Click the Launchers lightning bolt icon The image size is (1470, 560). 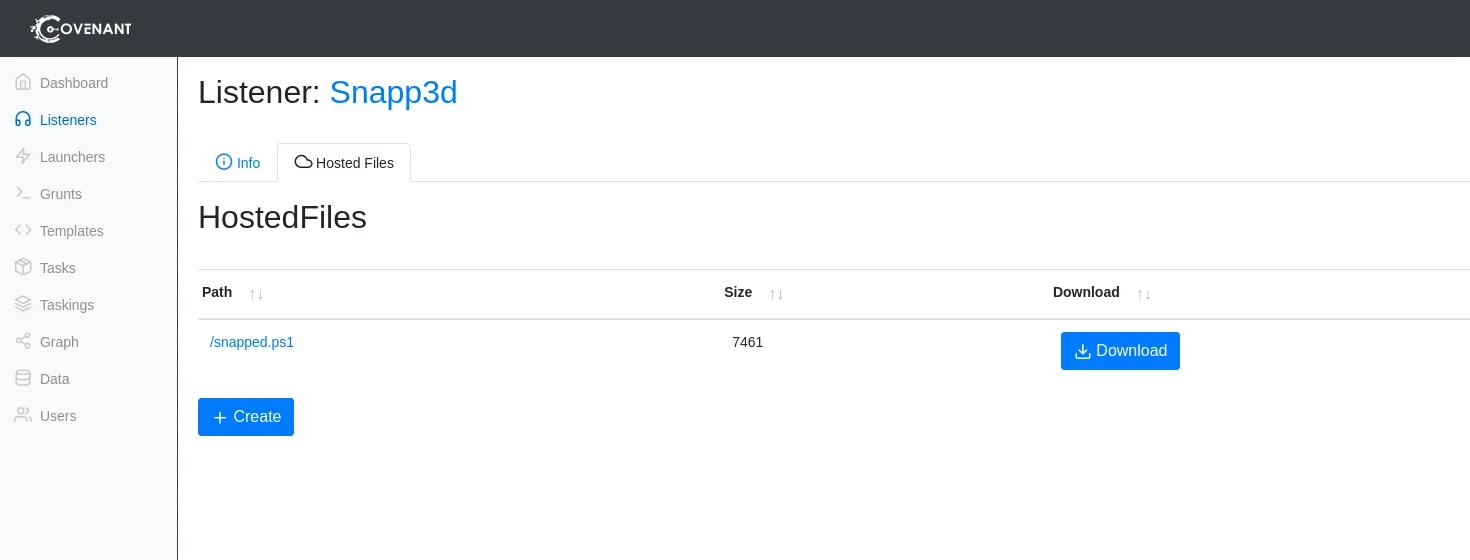(x=23, y=157)
